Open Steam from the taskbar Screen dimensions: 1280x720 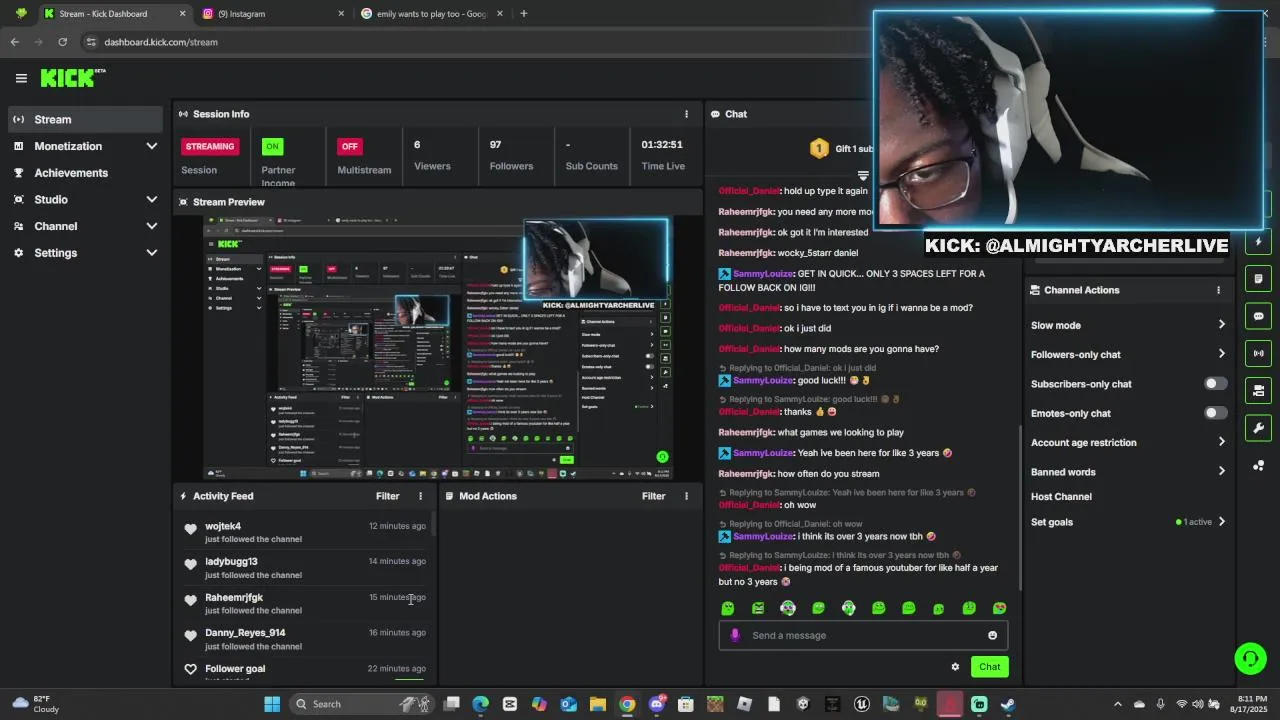click(x=1008, y=704)
